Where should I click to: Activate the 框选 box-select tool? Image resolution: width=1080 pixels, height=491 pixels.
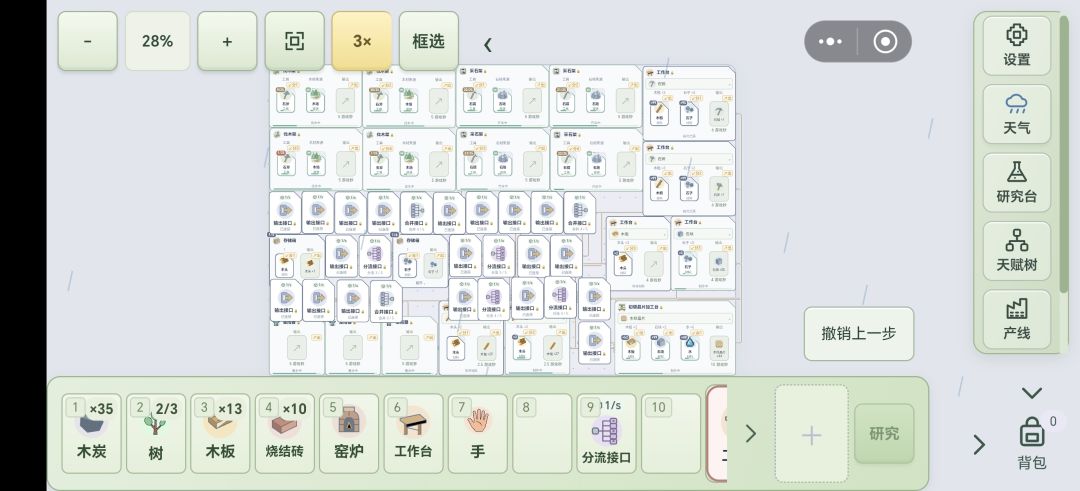tap(428, 41)
